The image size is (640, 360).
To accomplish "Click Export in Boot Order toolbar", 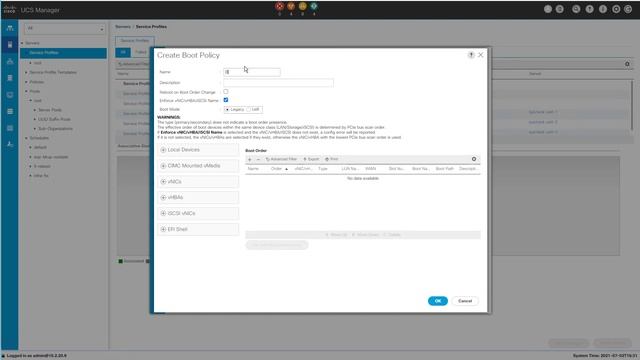I will 311,159.
